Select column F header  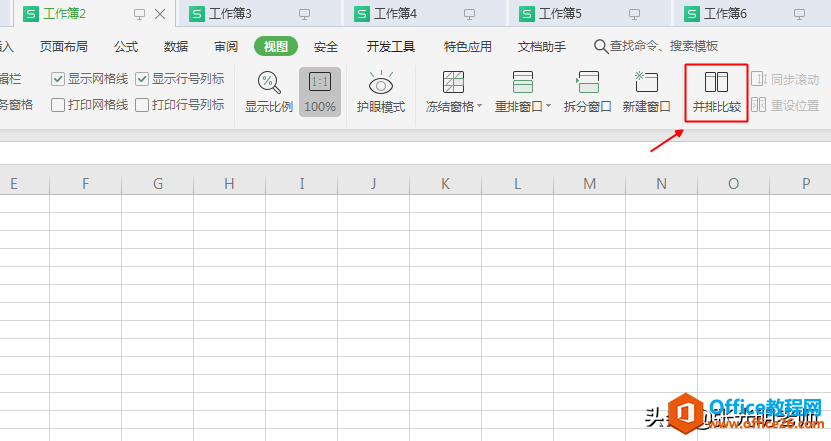85,184
